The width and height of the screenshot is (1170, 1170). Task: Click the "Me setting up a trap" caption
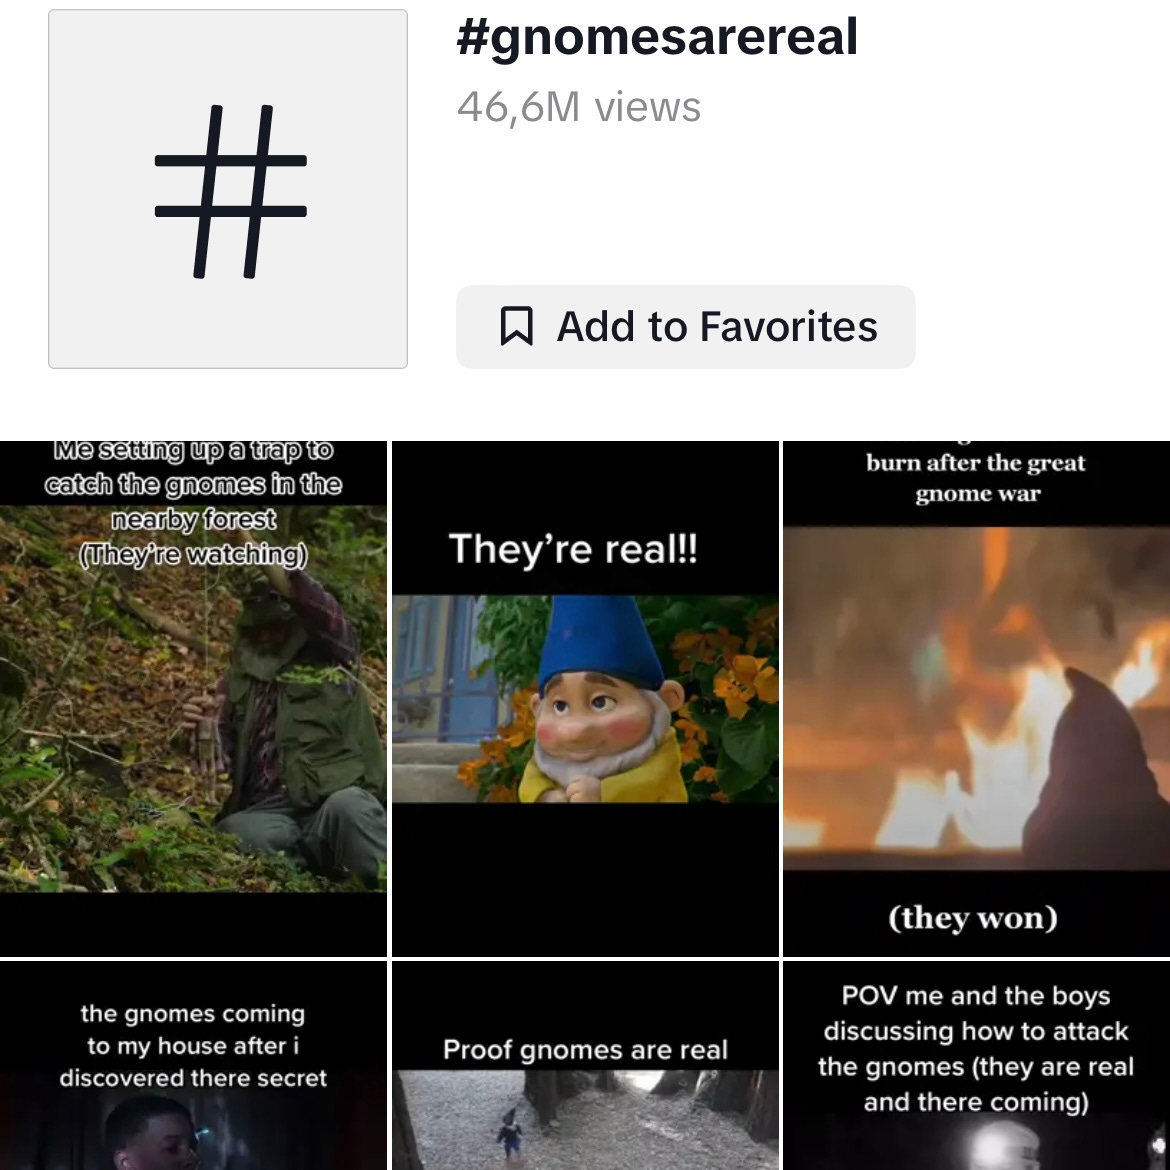(193, 501)
